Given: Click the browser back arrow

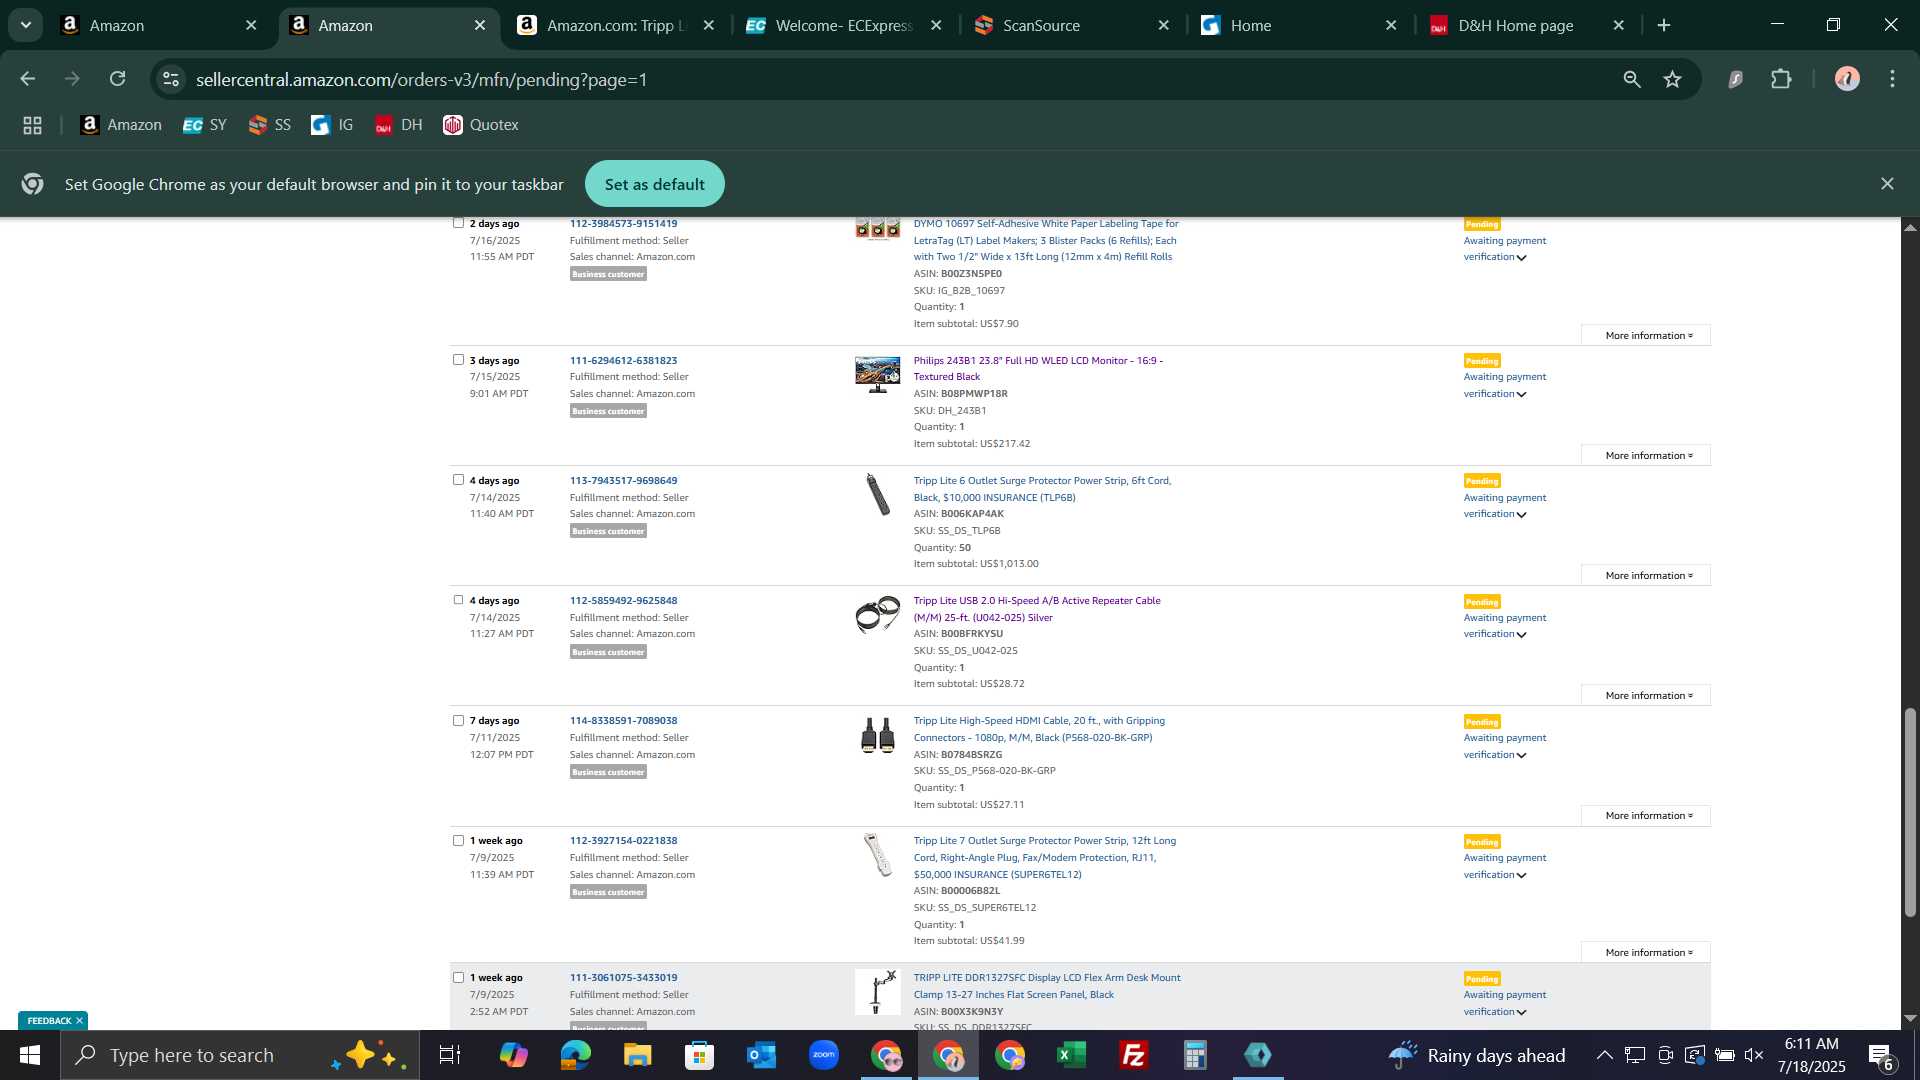Looking at the screenshot, I should click(x=27, y=79).
